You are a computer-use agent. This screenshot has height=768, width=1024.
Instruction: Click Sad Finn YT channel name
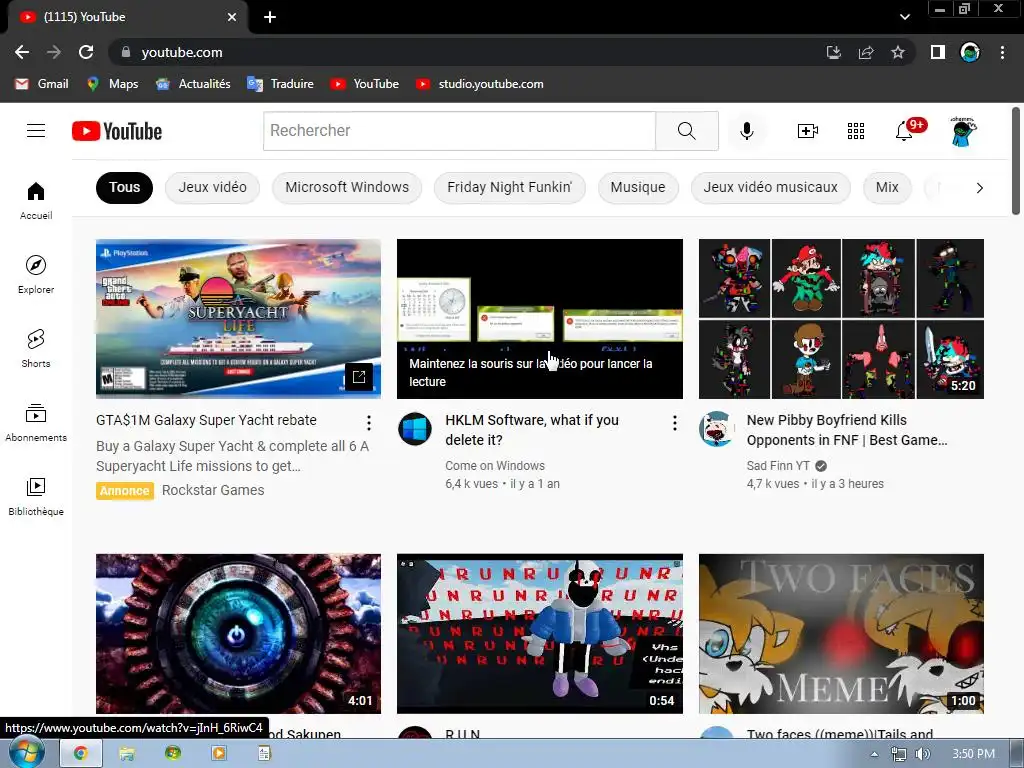click(778, 466)
